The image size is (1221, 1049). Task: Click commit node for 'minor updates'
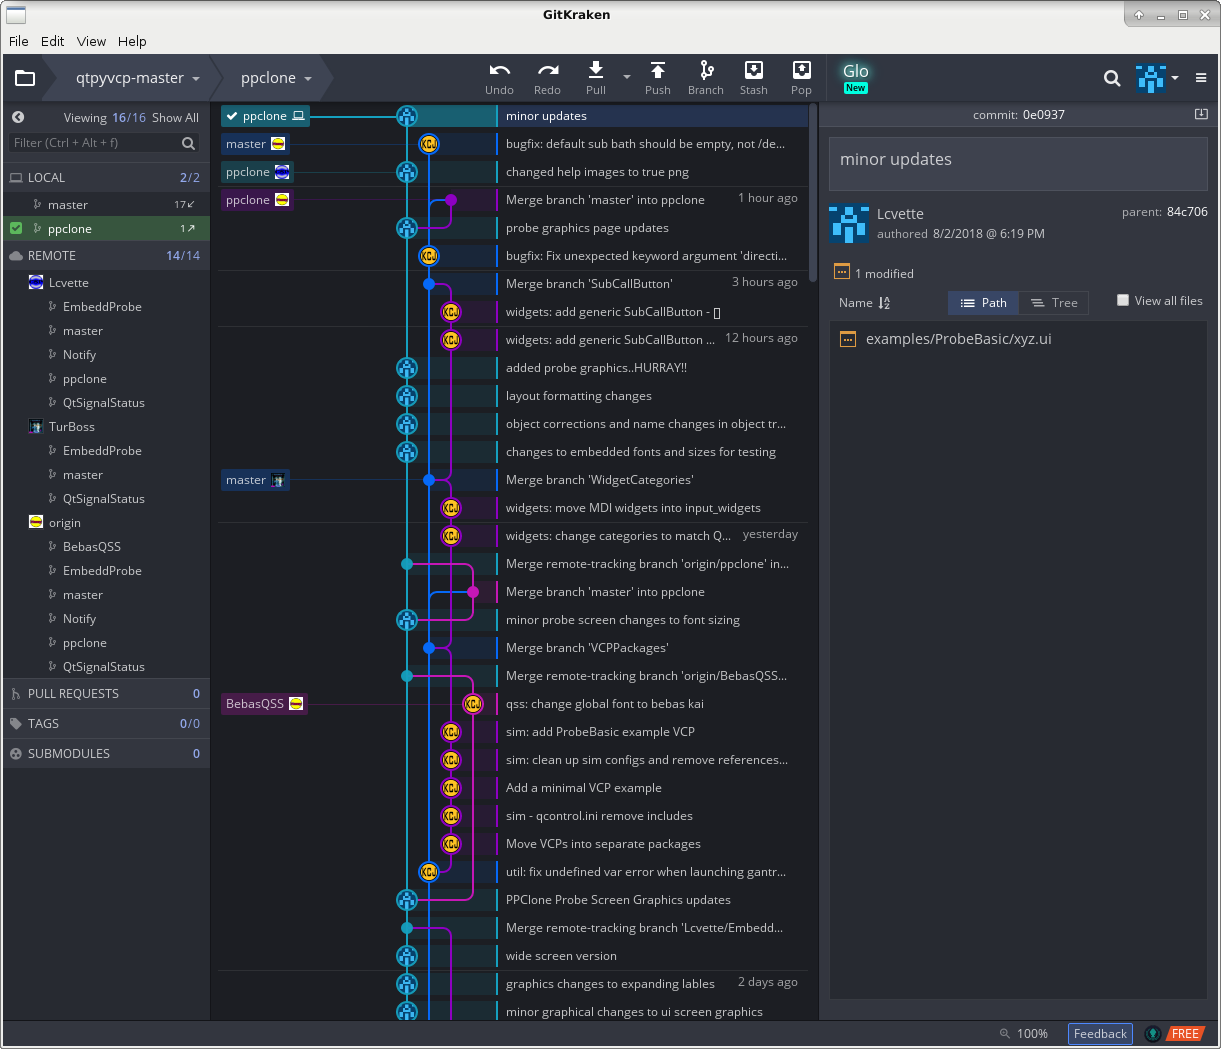tap(407, 116)
